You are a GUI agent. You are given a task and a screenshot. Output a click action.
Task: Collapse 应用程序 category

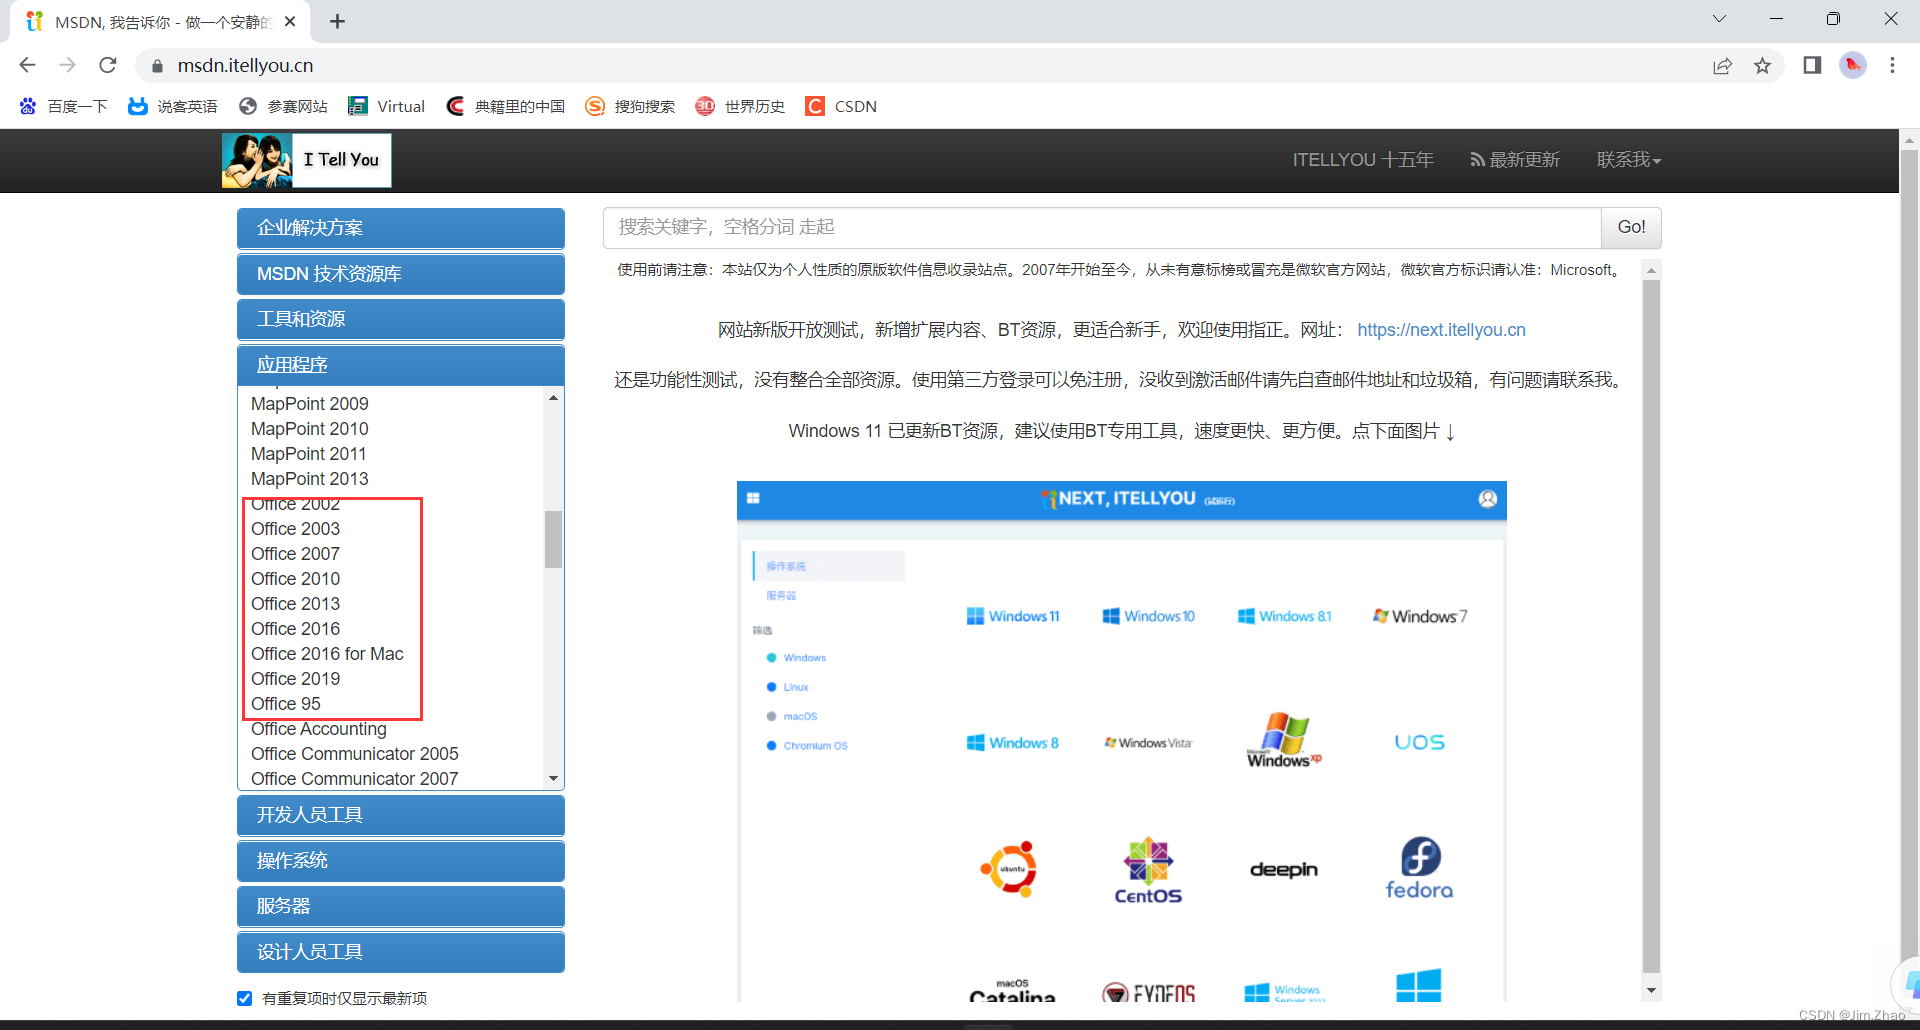click(401, 365)
